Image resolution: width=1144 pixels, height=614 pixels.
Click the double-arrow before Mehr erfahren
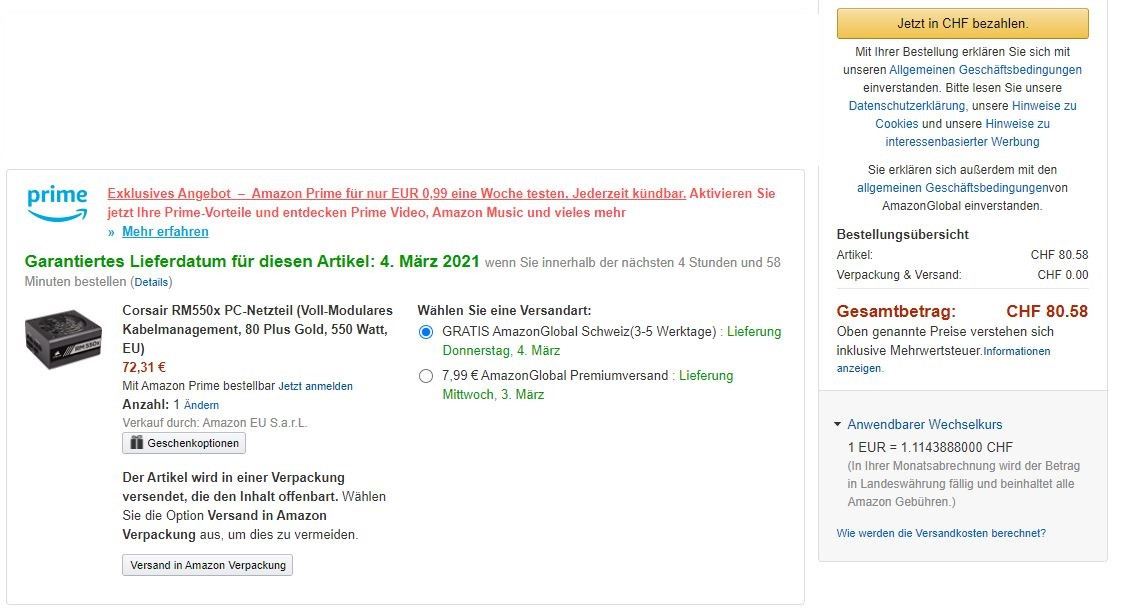pos(112,232)
